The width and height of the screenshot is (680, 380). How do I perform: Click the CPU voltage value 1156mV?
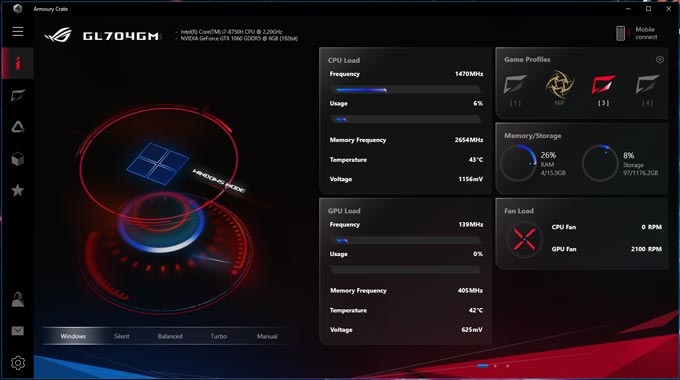(471, 179)
